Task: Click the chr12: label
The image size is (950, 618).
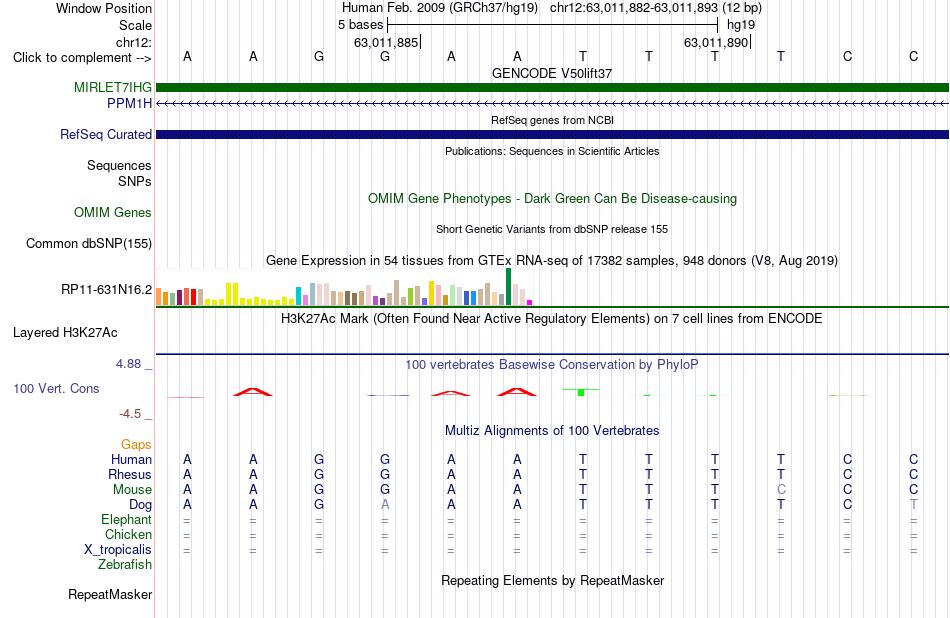Action: coord(134,42)
